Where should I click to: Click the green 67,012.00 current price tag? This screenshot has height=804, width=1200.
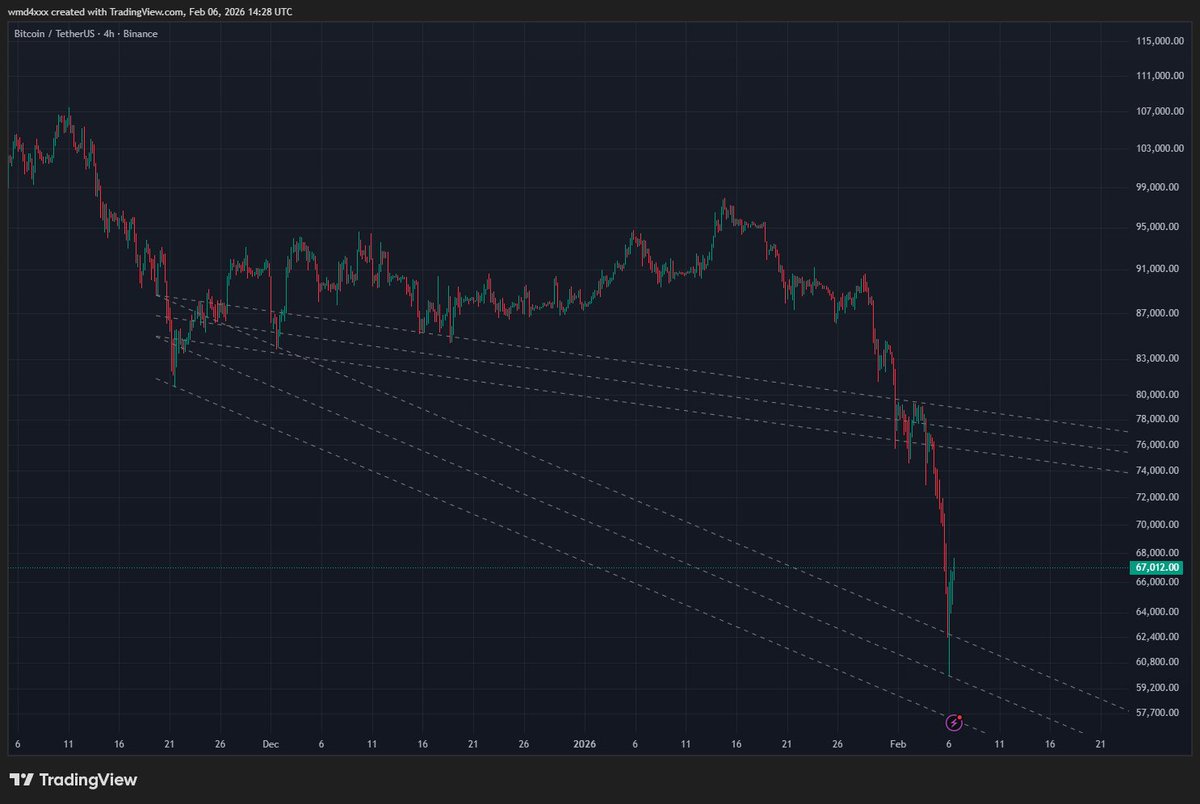tap(1158, 567)
